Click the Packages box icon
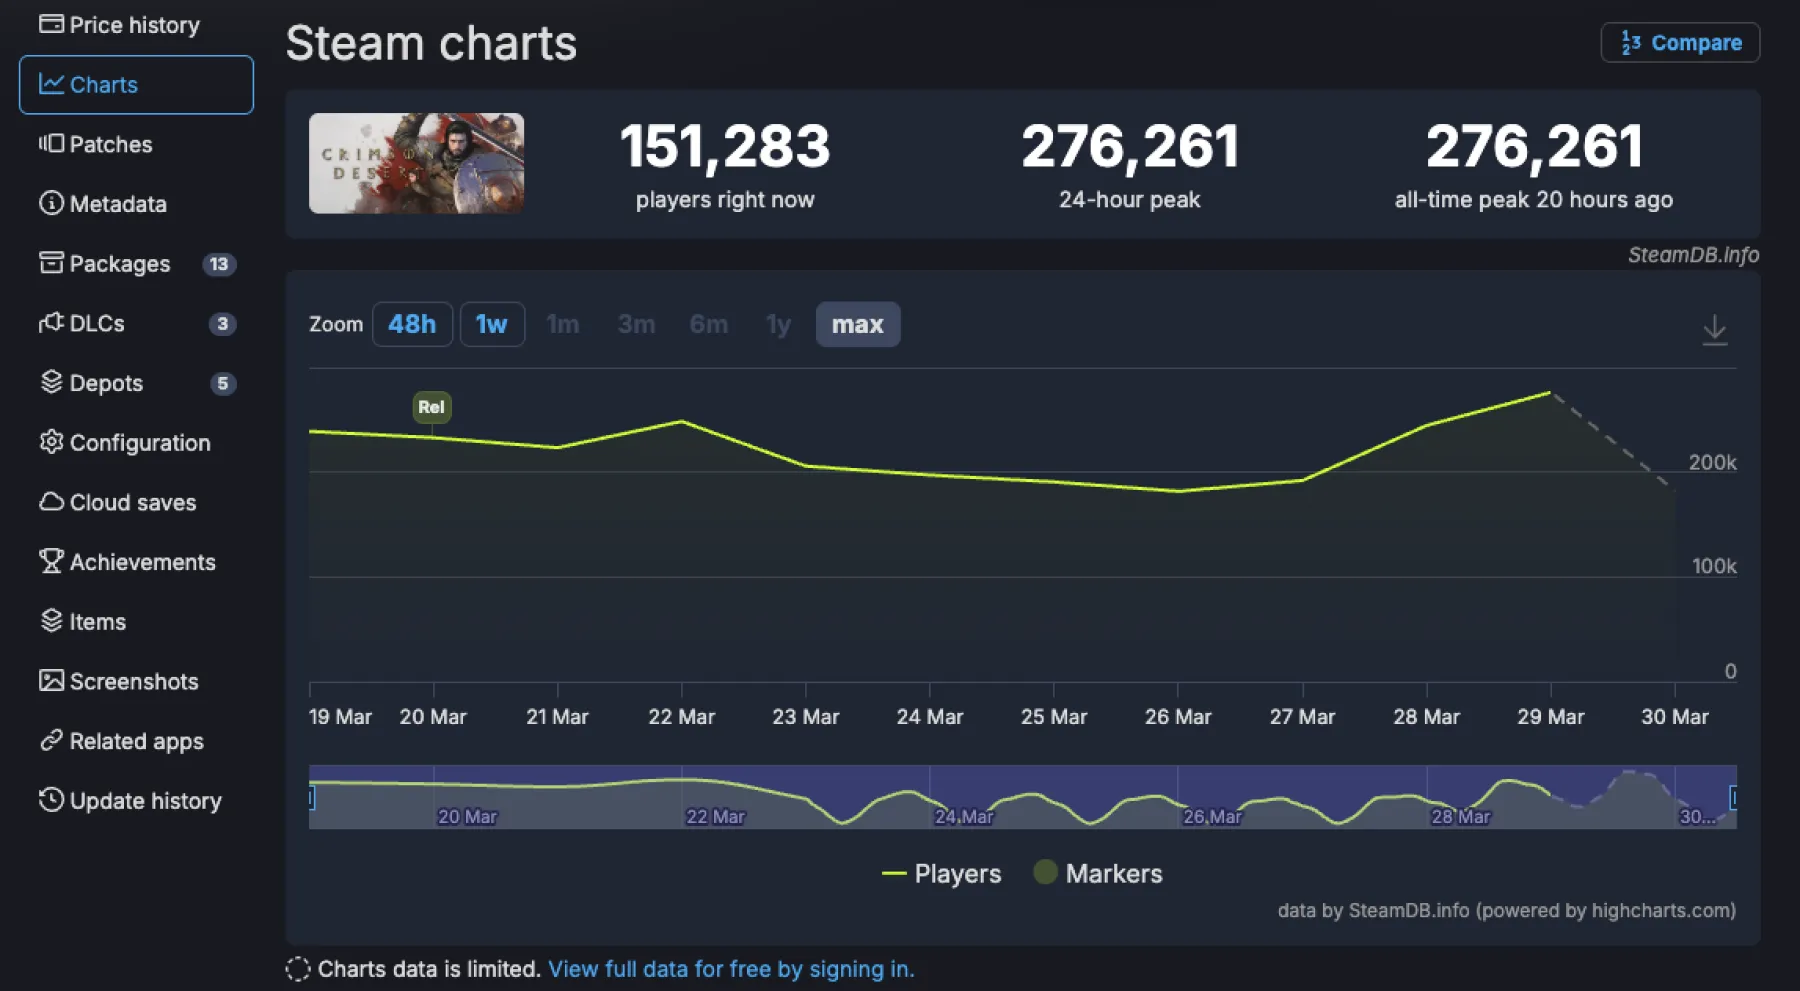The width and height of the screenshot is (1800, 991). (x=51, y=263)
